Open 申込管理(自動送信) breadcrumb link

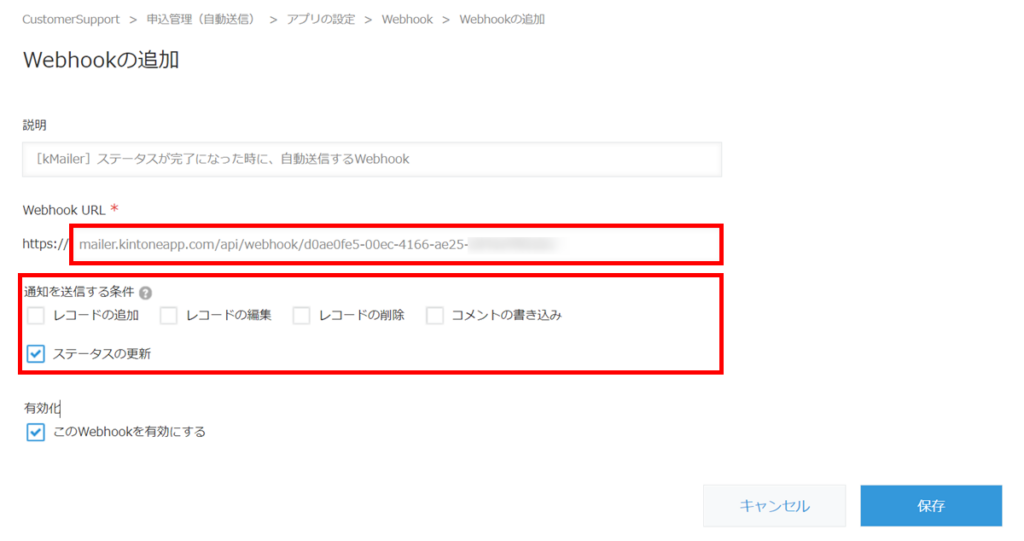point(201,20)
